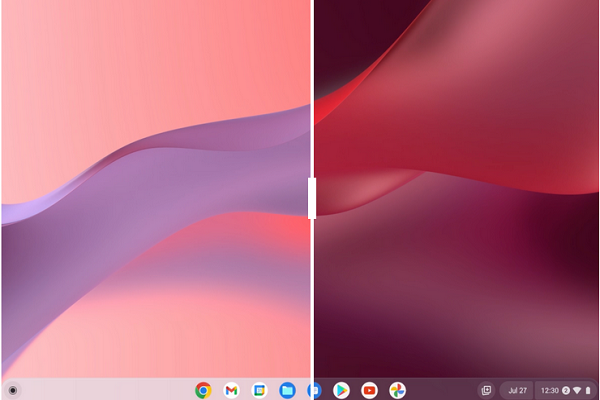
Task: Open Google Chrome from the shelf
Action: tap(203, 390)
